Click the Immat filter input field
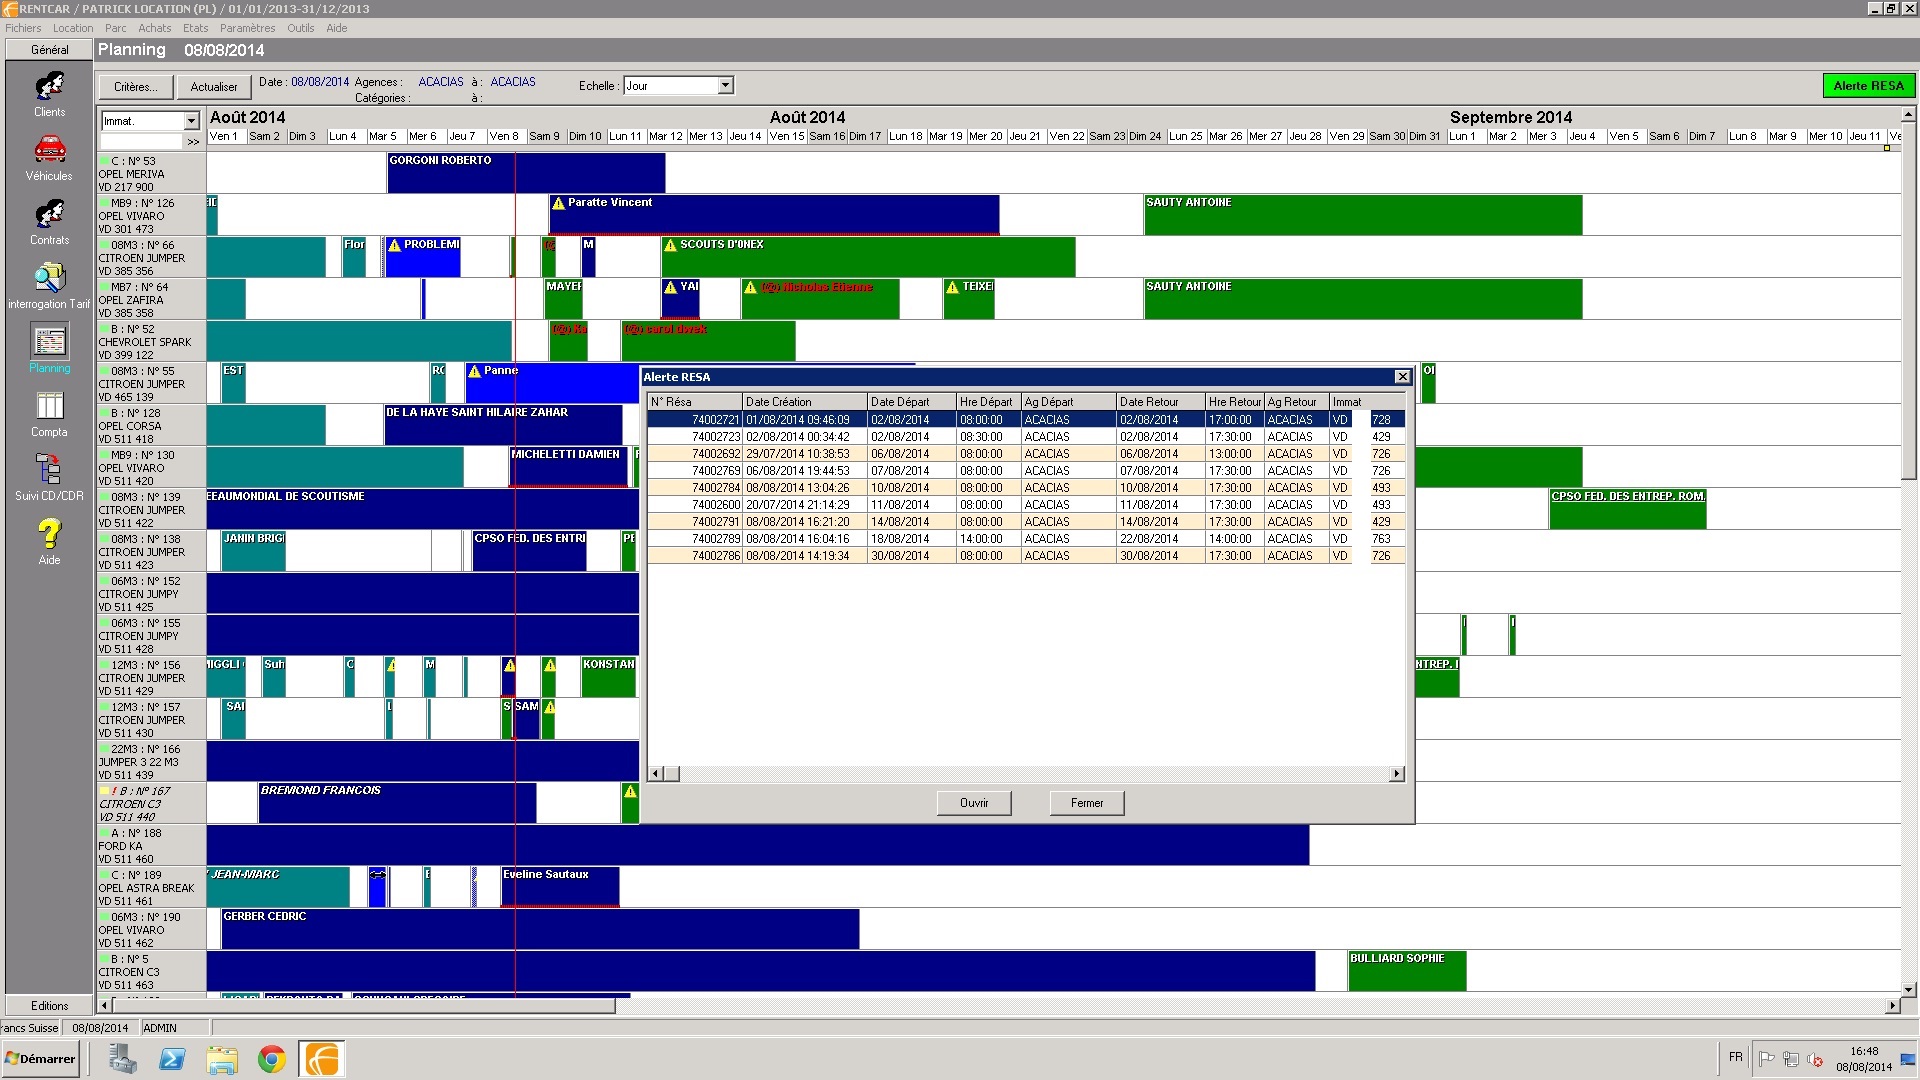 pos(142,142)
